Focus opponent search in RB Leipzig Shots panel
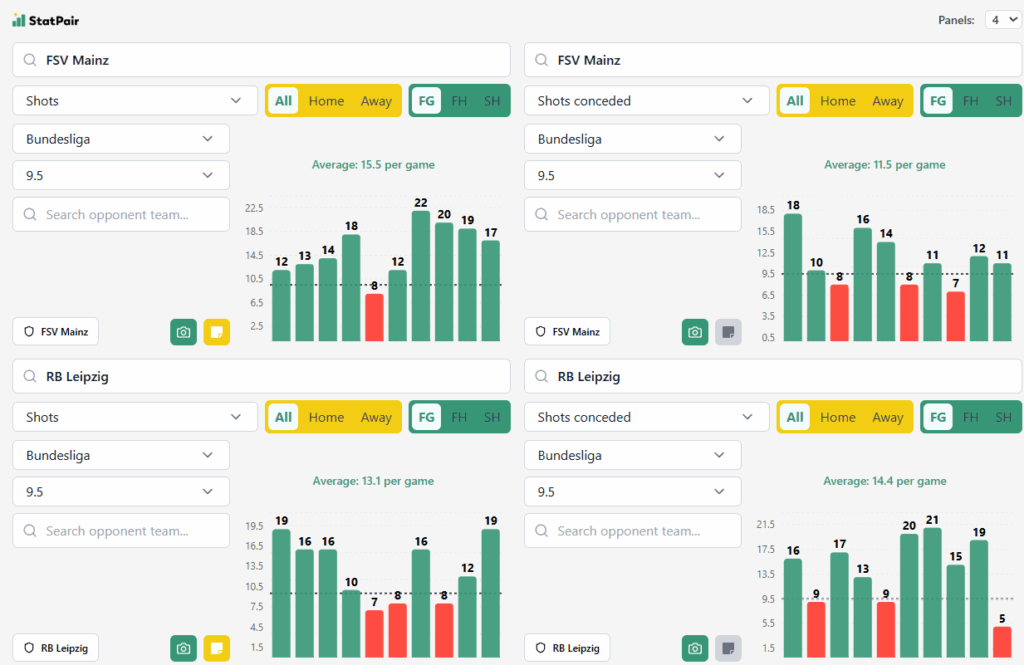Viewport: 1024px width, 665px height. pyautogui.click(x=121, y=530)
